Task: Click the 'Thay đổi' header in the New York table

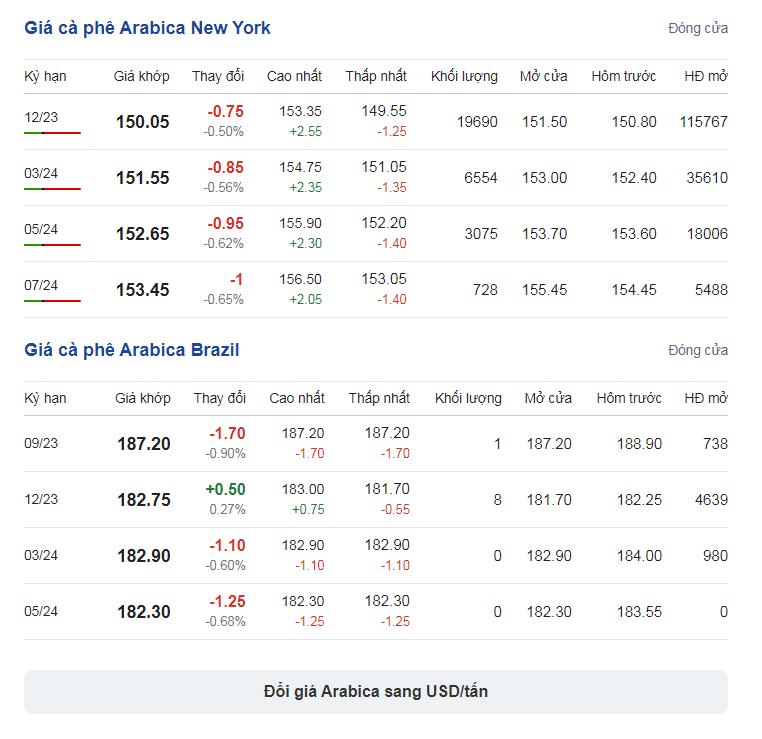Action: coord(218,76)
